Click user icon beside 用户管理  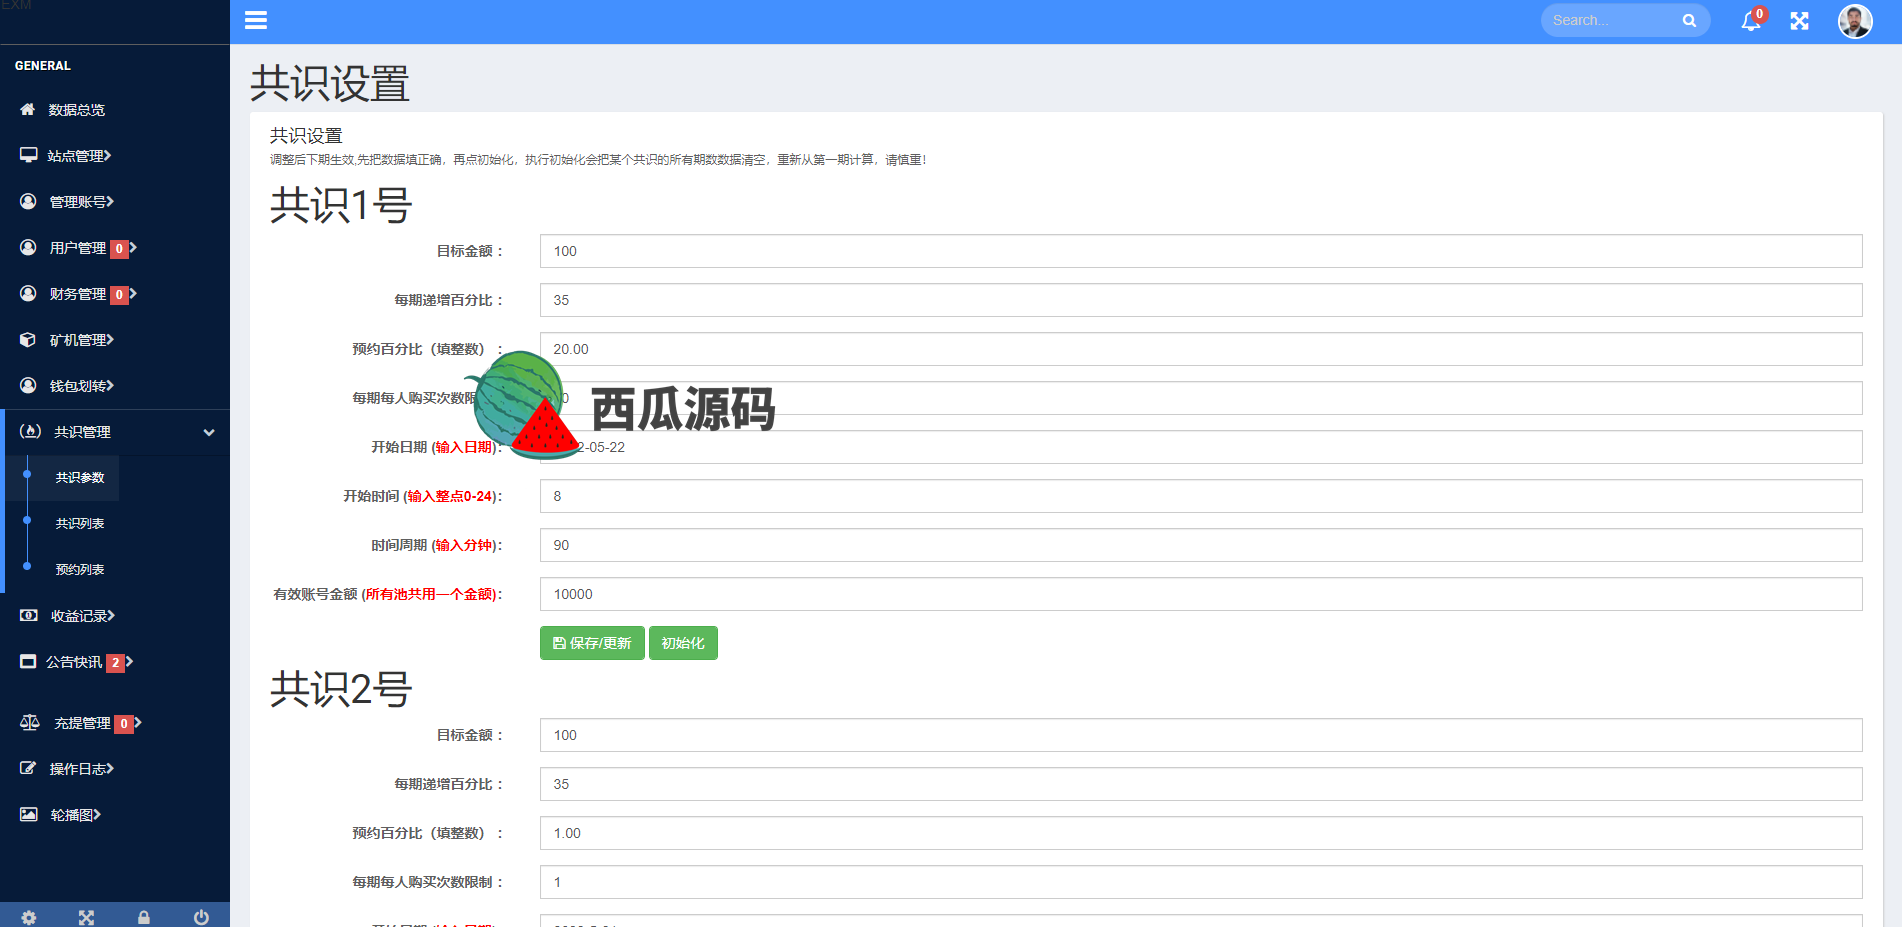(x=28, y=247)
